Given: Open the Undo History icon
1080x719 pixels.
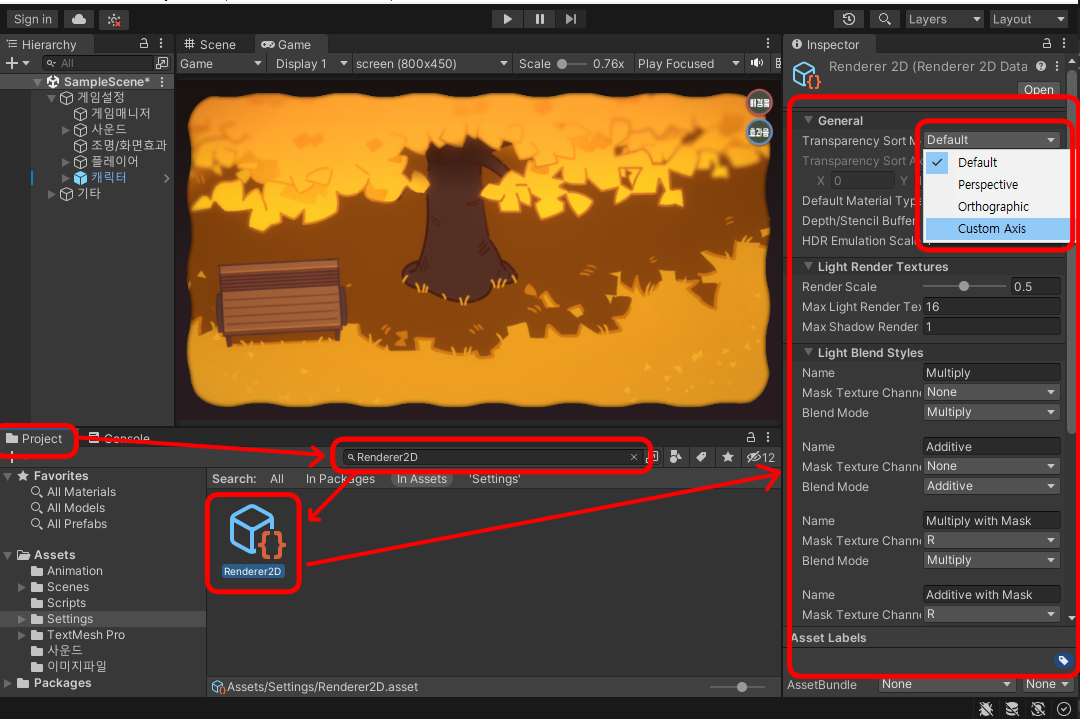Looking at the screenshot, I should [x=849, y=19].
